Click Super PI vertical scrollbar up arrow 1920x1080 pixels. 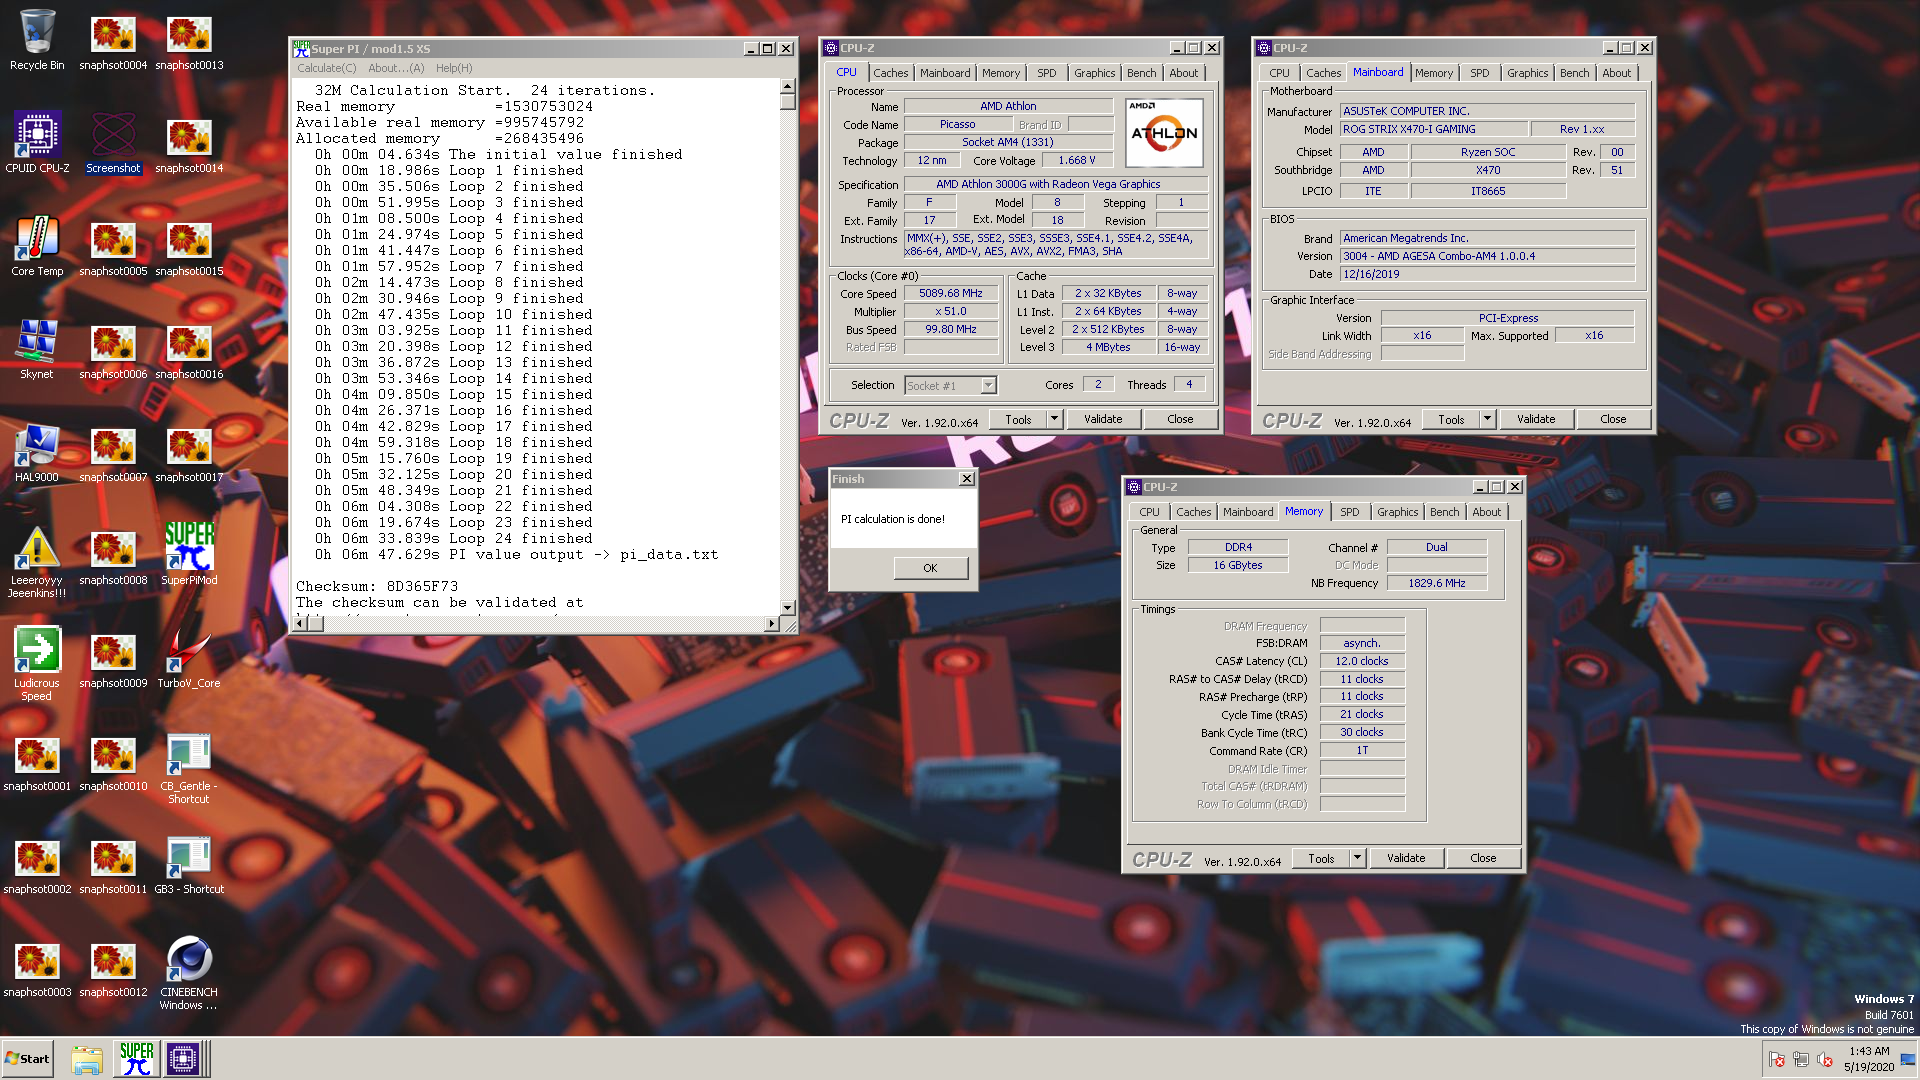(787, 87)
